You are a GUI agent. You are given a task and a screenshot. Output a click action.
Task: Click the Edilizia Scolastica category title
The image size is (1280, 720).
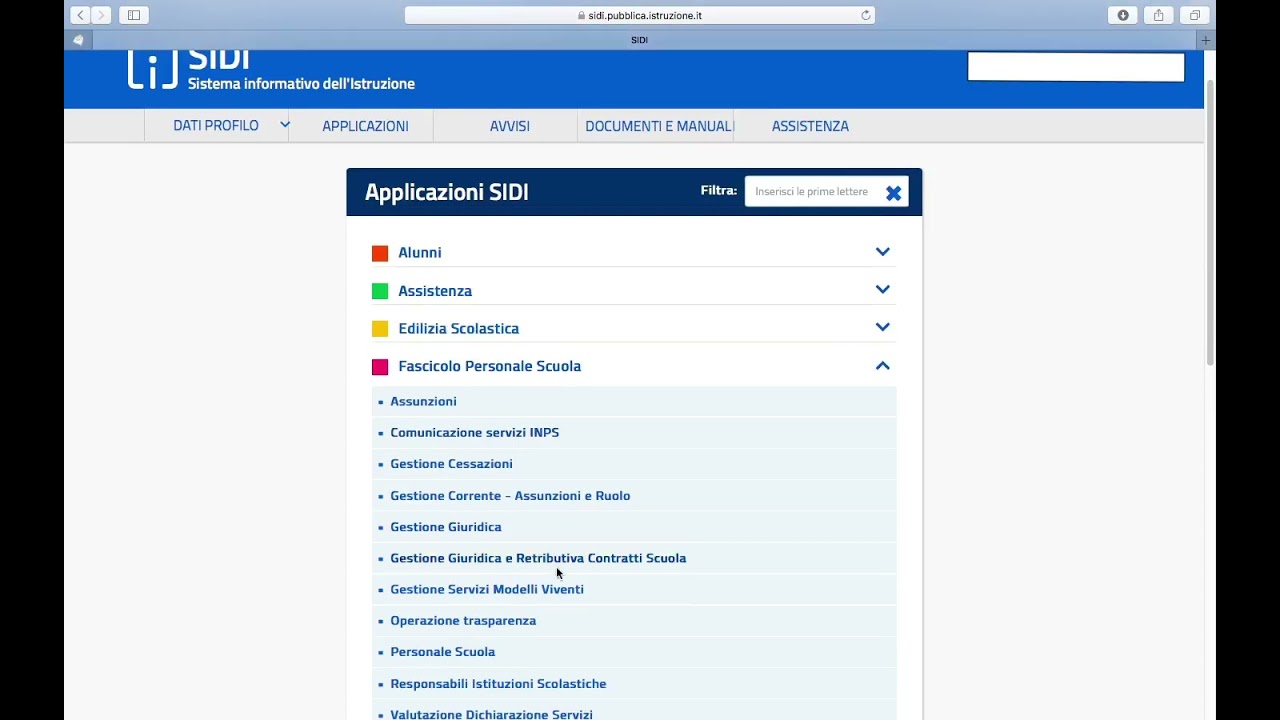pos(459,328)
